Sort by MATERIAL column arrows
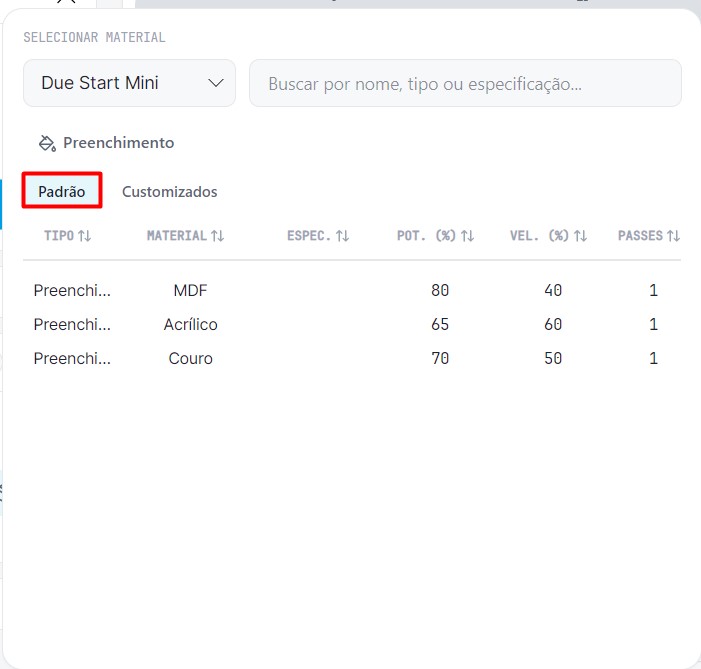The image size is (701, 669). [217, 236]
